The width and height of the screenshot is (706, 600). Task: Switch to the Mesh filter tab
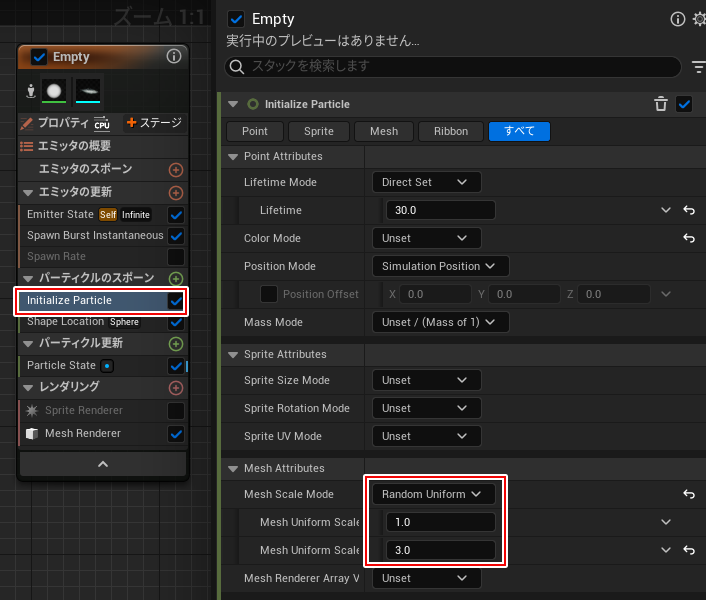[x=383, y=131]
